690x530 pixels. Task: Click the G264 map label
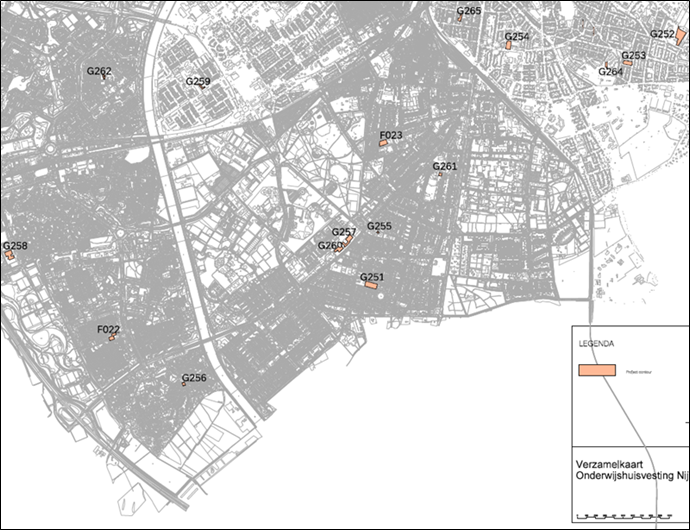pos(610,72)
